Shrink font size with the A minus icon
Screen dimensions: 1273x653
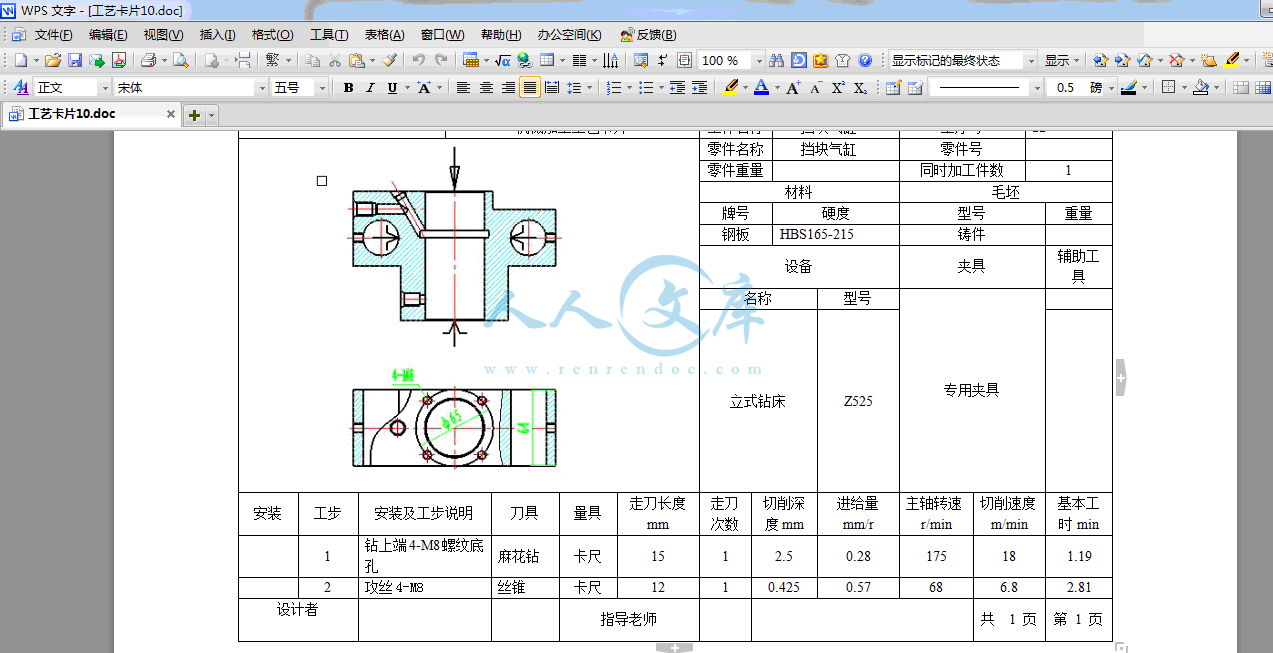click(816, 87)
